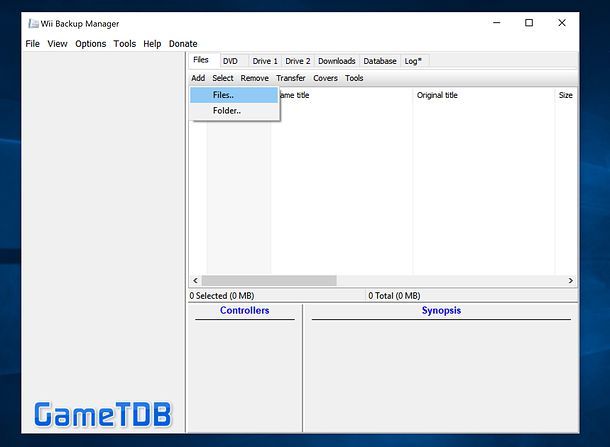Maximize the Wii Backup Manager window
The width and height of the screenshot is (610, 447).
click(x=529, y=23)
